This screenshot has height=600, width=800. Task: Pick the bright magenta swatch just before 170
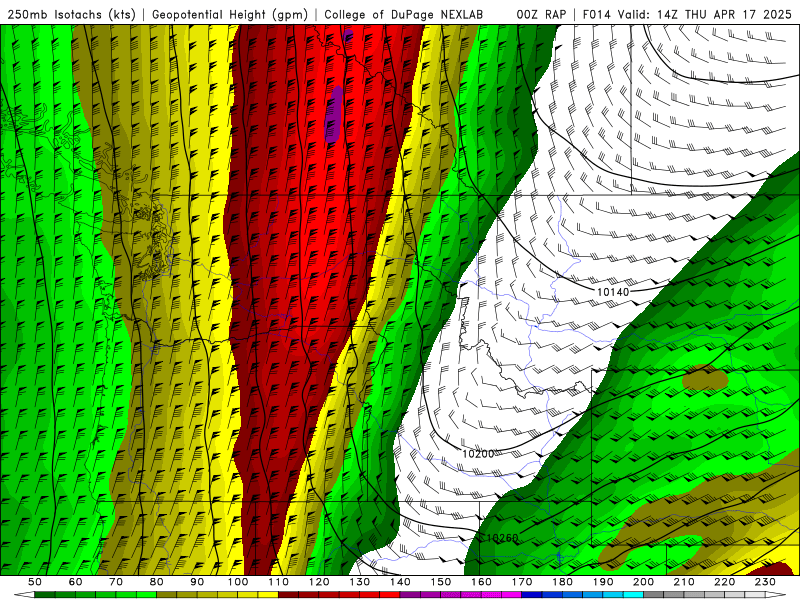coord(512,595)
